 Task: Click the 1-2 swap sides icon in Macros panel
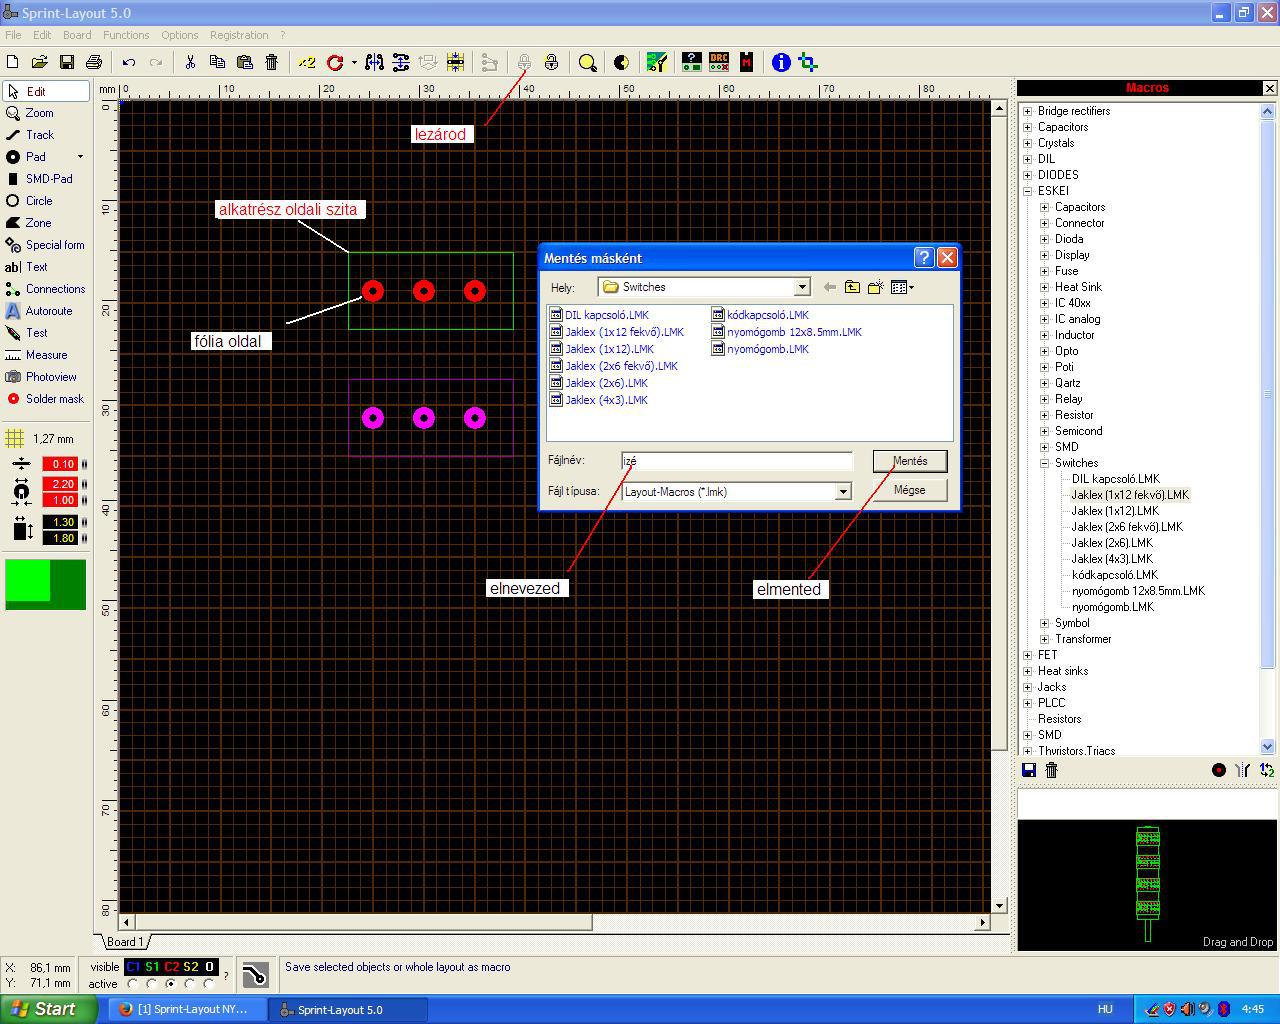click(1267, 770)
